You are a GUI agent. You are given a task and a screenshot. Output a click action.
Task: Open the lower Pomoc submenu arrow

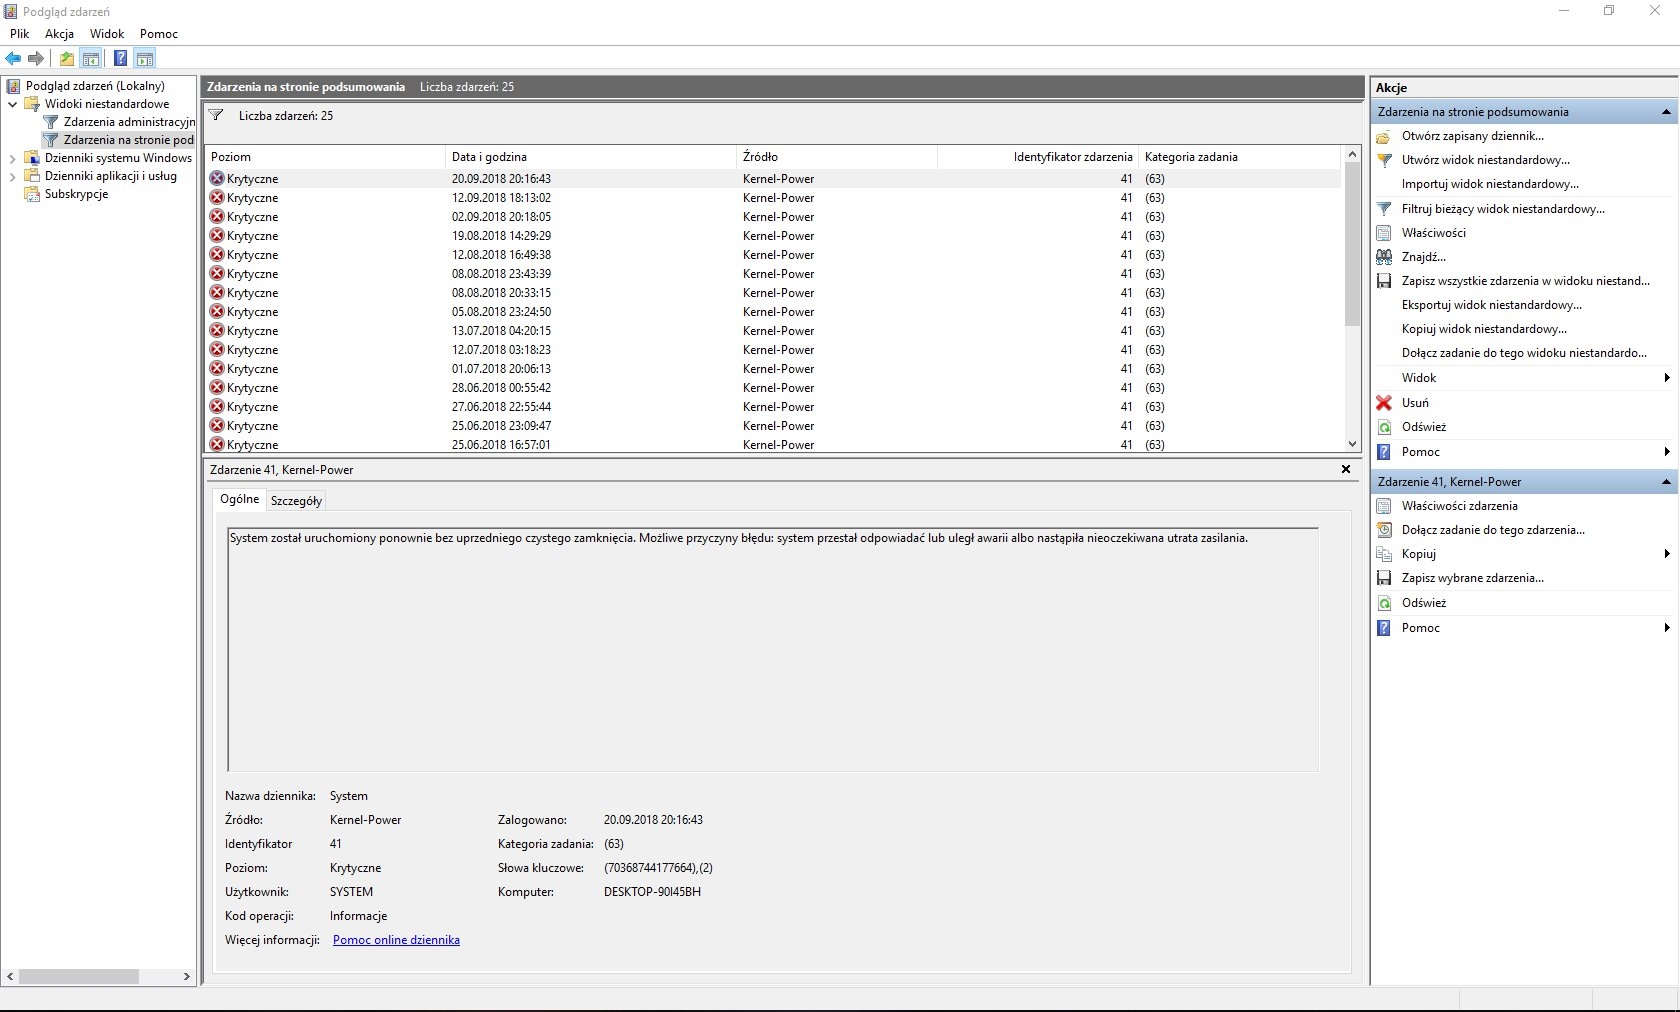(x=1667, y=628)
